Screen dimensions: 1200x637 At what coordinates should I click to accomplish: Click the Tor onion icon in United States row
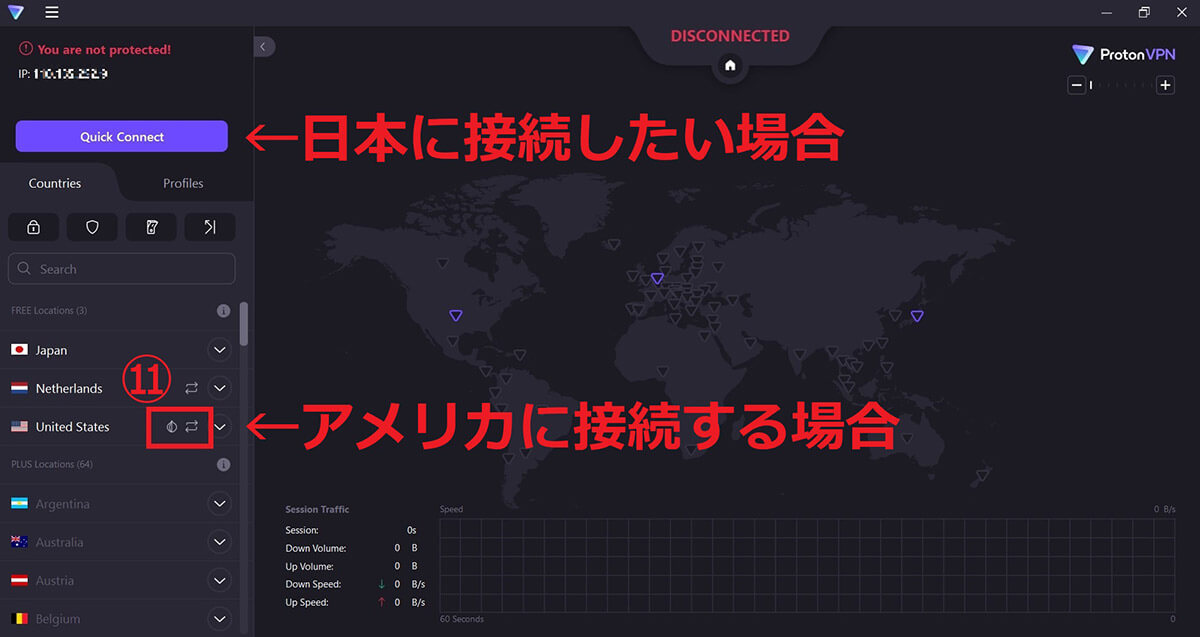172,426
